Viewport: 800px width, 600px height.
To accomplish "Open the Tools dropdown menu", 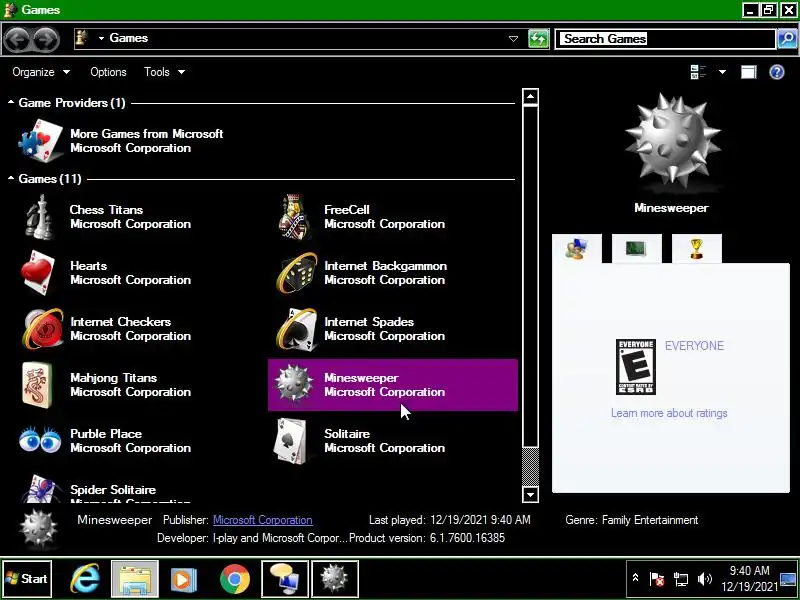I will pos(164,72).
